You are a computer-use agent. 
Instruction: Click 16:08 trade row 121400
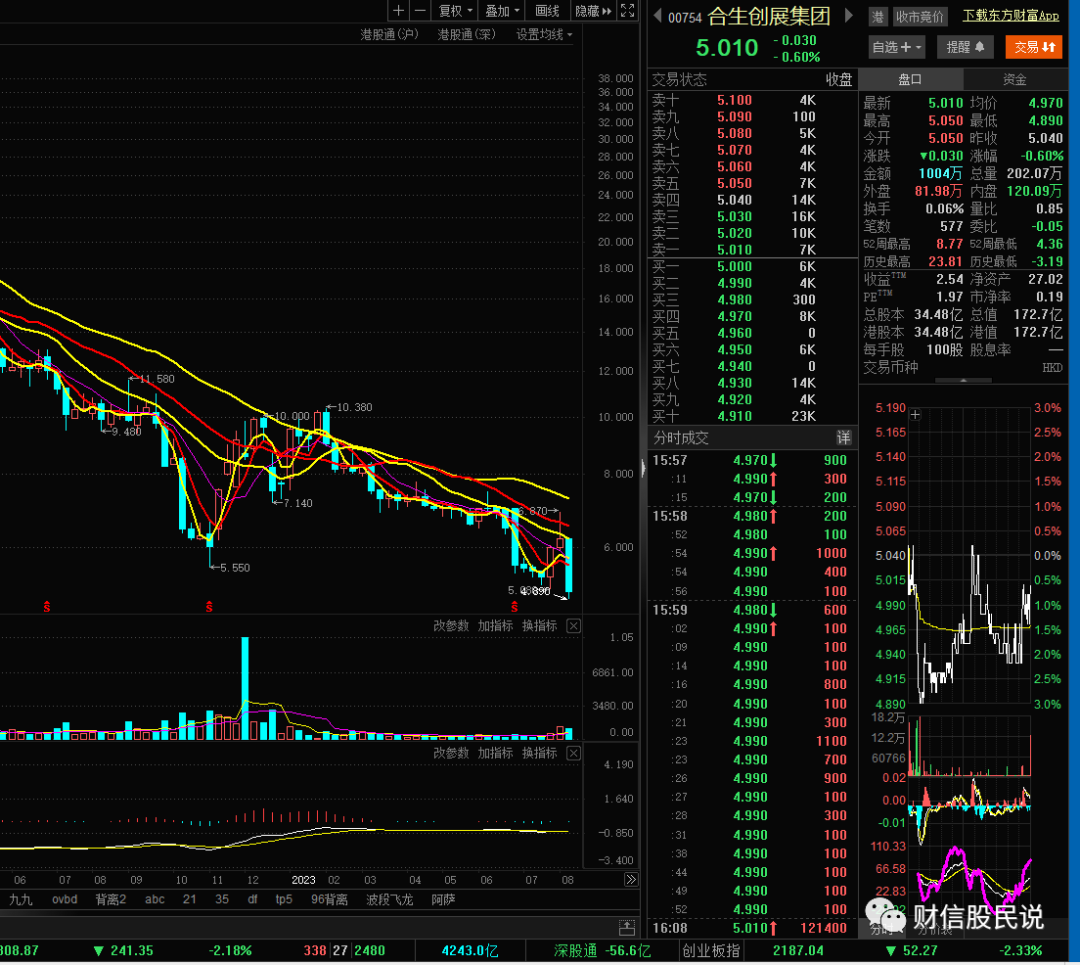(x=752, y=928)
